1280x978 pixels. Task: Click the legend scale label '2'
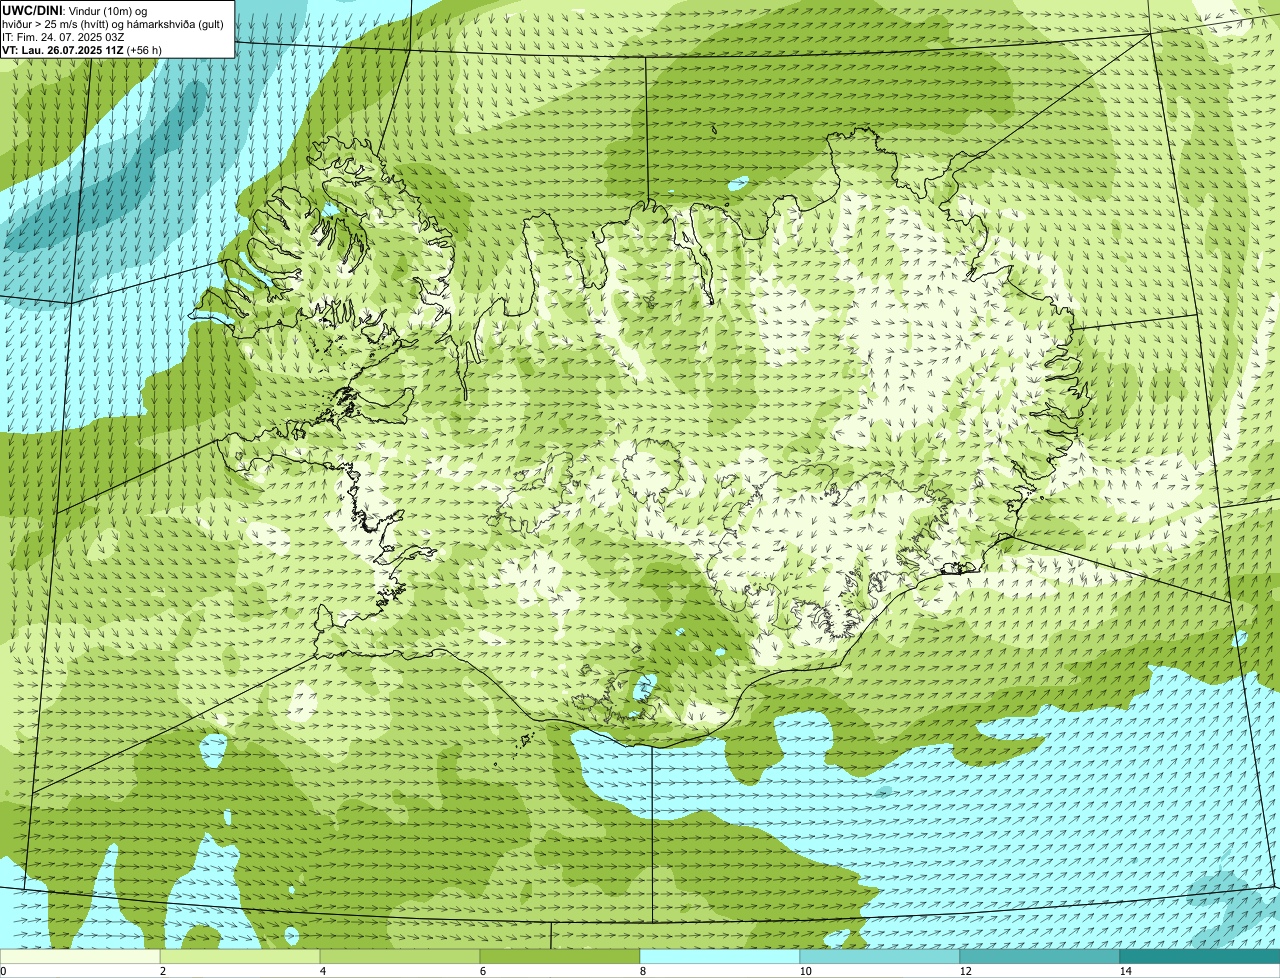(x=162, y=971)
